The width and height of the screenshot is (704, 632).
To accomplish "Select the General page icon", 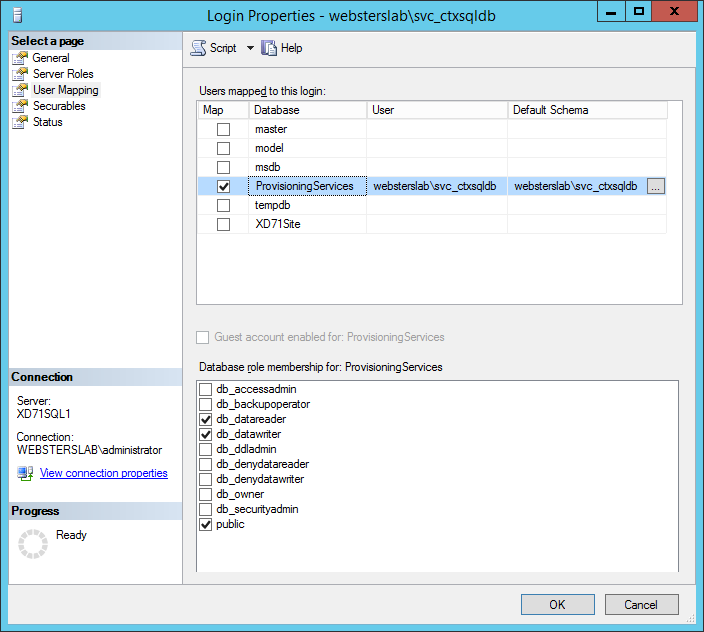I will [20, 58].
